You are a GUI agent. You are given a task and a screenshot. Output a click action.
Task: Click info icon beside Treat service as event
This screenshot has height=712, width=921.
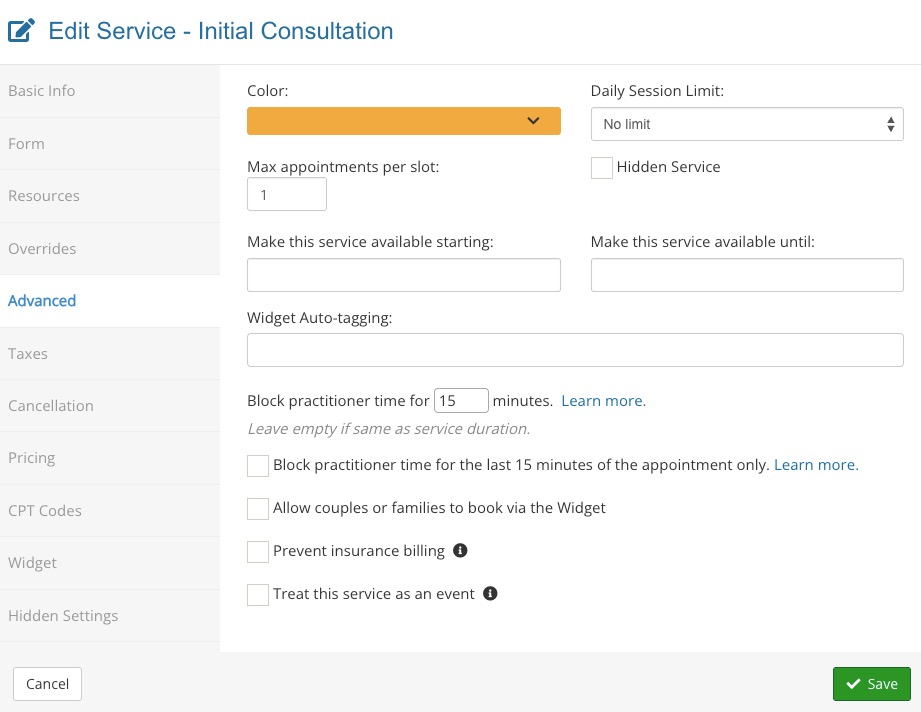click(x=490, y=593)
